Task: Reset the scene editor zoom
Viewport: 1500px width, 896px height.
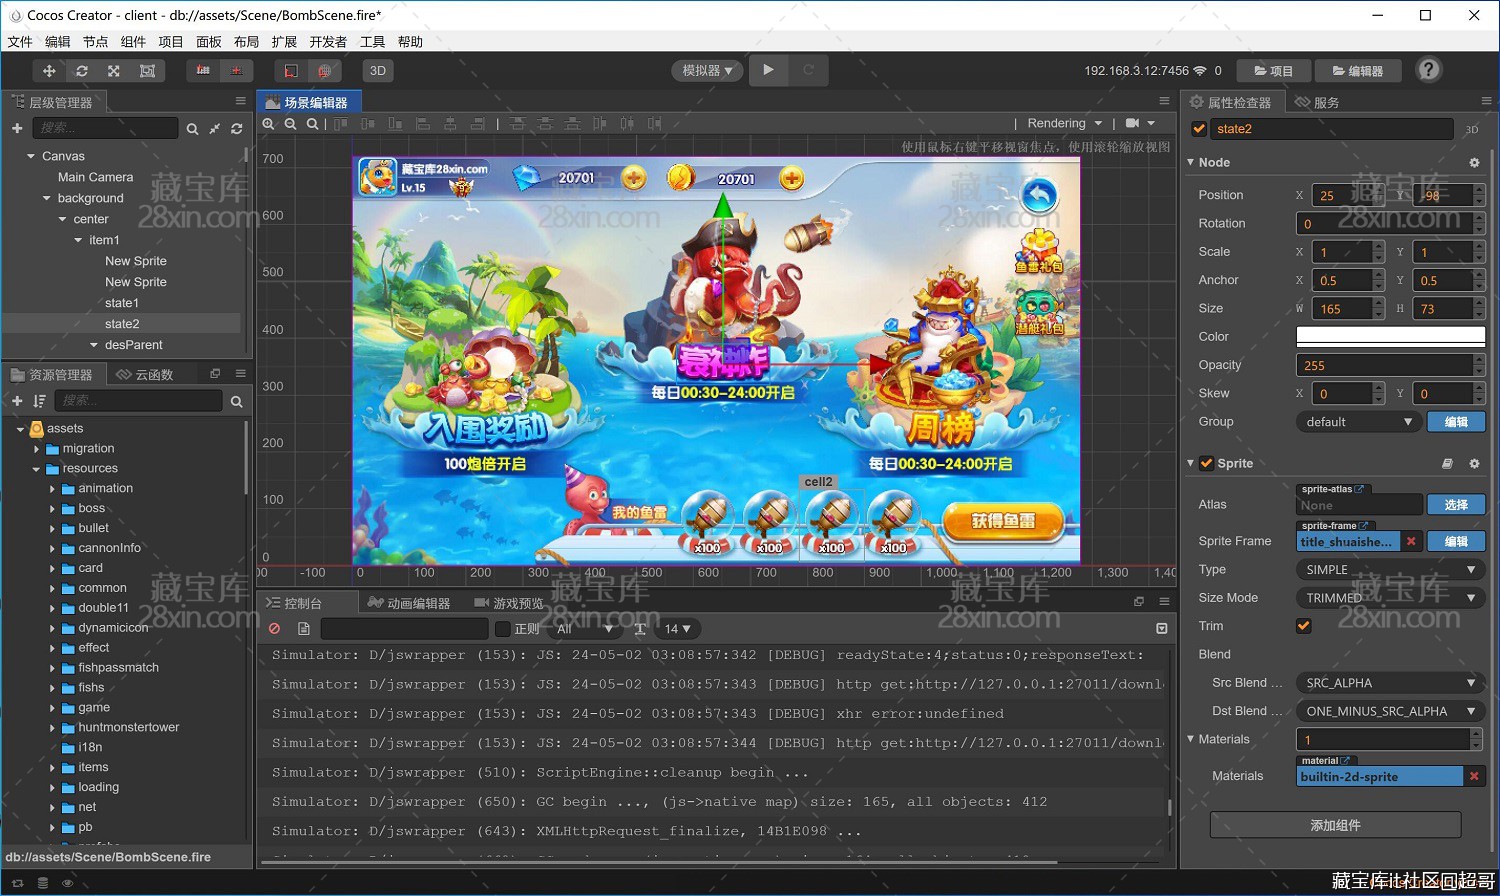Action: [313, 124]
